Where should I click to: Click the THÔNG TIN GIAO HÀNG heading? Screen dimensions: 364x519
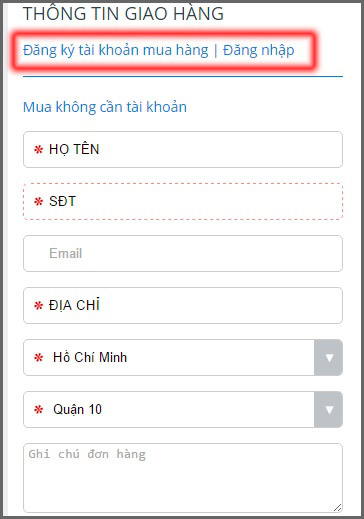click(x=123, y=13)
